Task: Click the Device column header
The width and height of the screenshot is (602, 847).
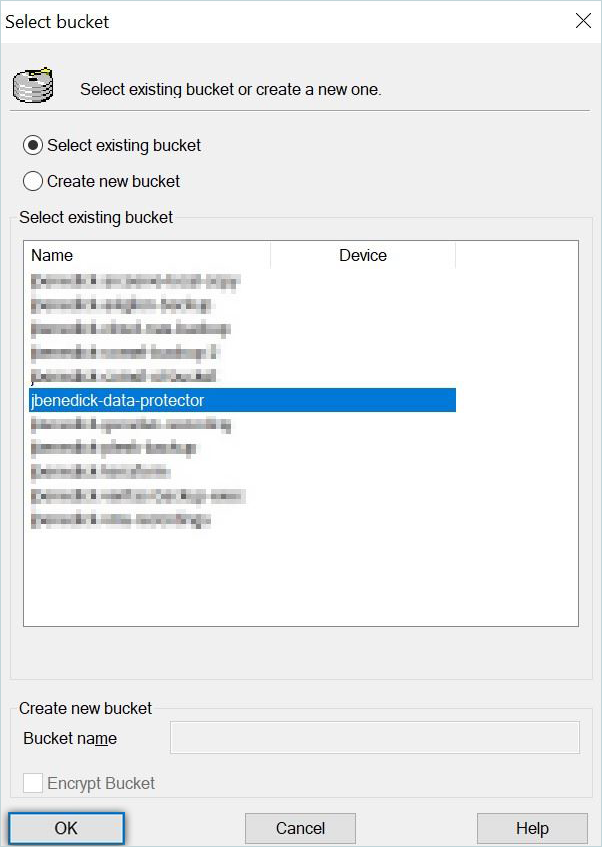Action: coord(362,255)
